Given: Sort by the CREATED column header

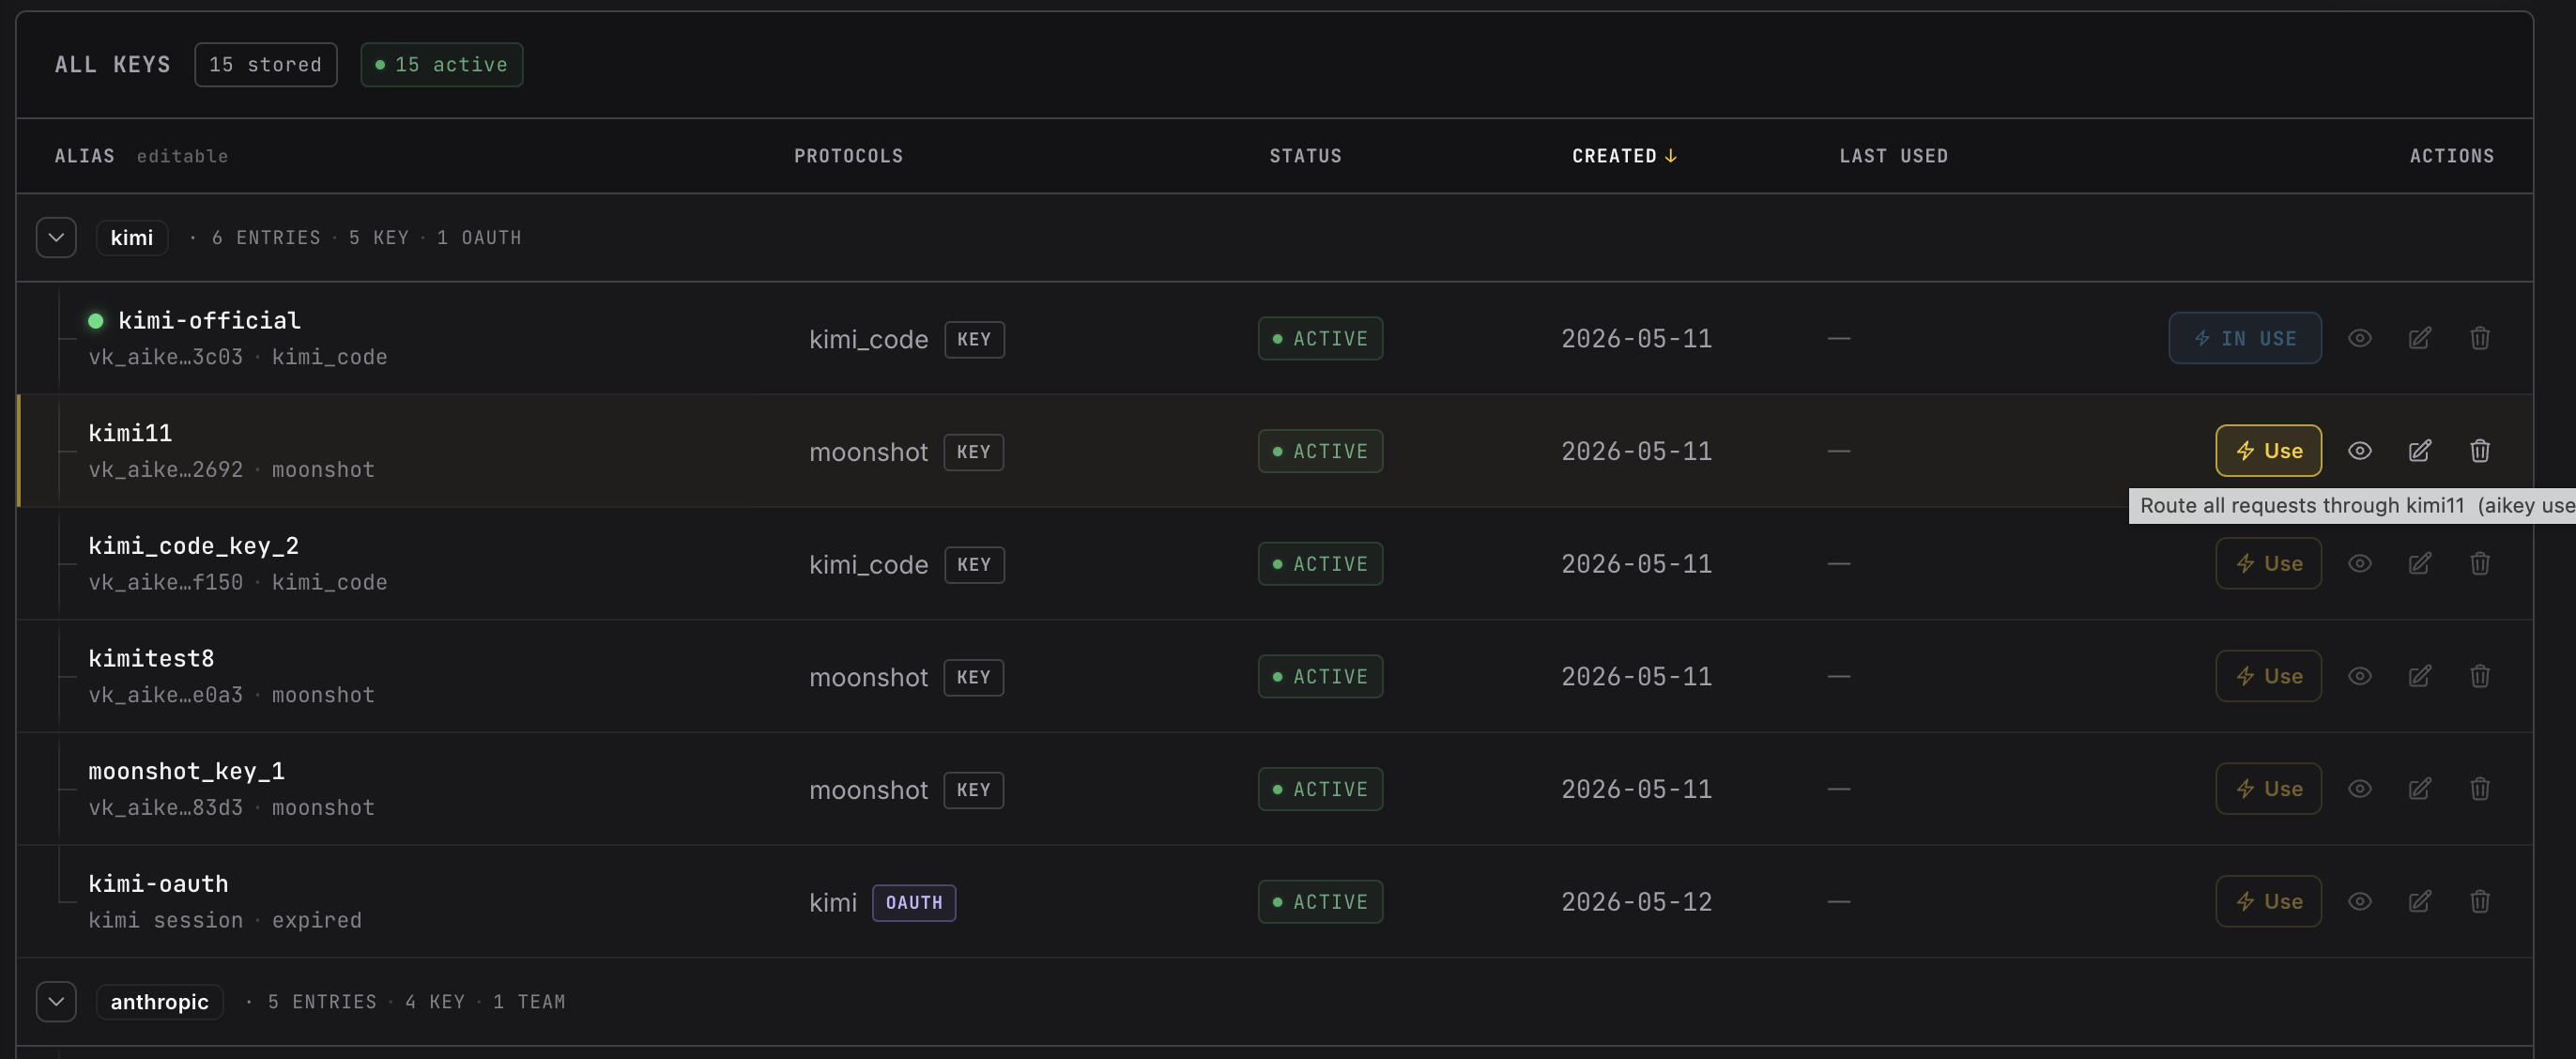Looking at the screenshot, I should click(1624, 156).
